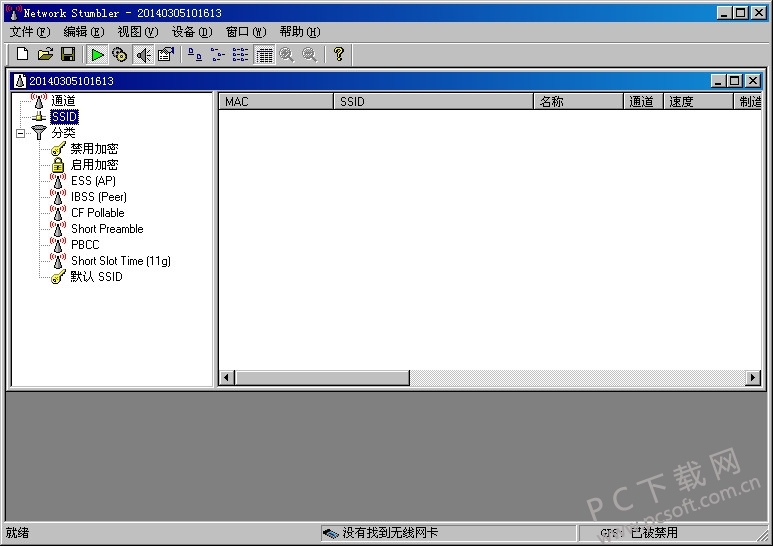Select Short Slot Time (11g) filter
The height and width of the screenshot is (546, 773).
(121, 261)
